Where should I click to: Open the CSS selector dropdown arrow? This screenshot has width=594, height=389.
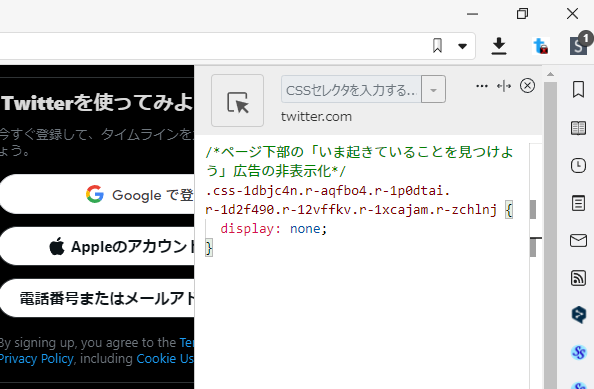click(x=433, y=90)
